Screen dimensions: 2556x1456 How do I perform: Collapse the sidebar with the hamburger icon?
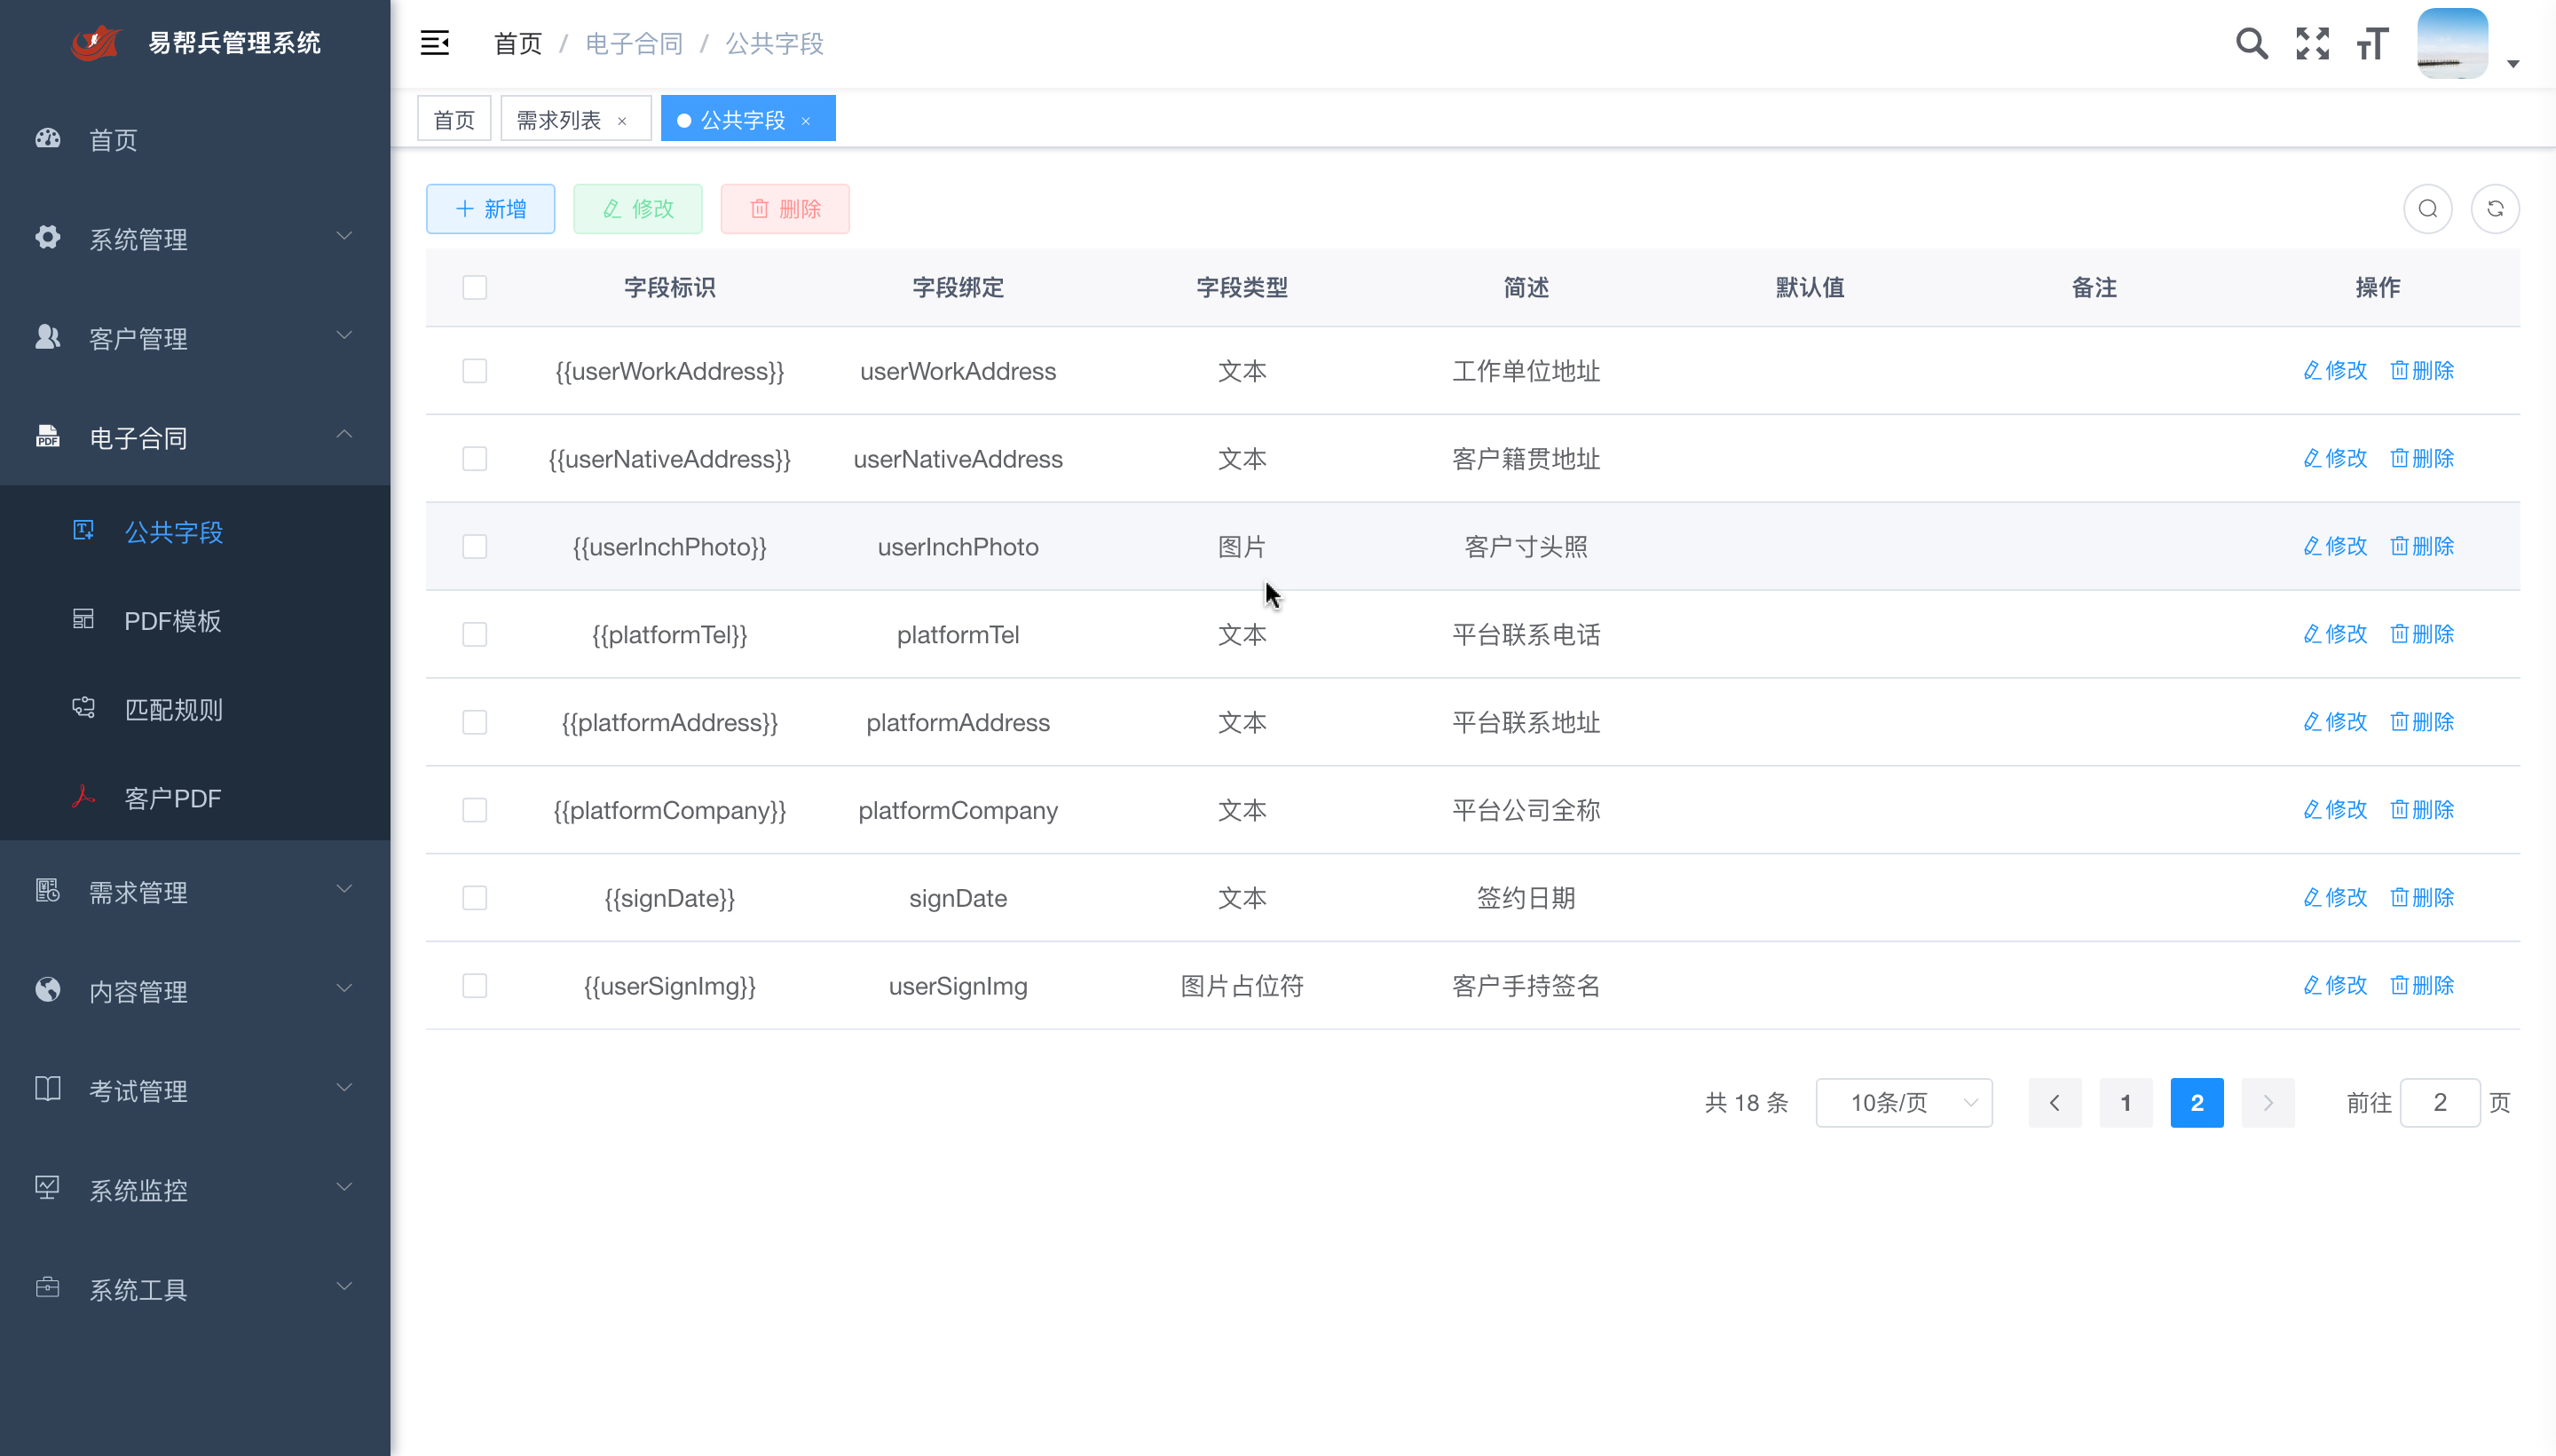[434, 43]
